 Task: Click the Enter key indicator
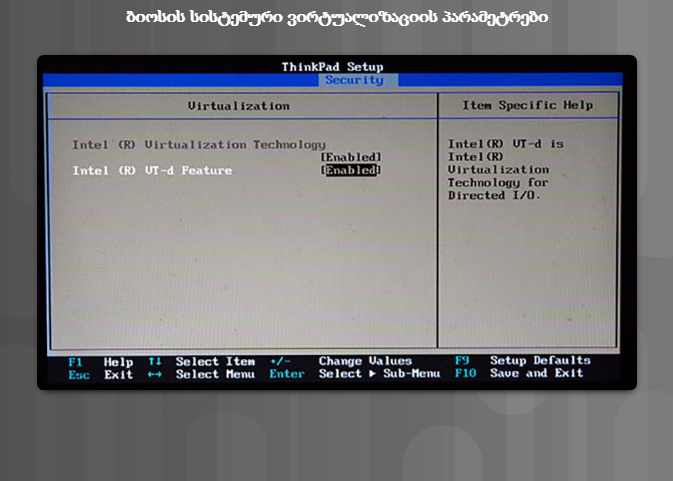(x=286, y=374)
